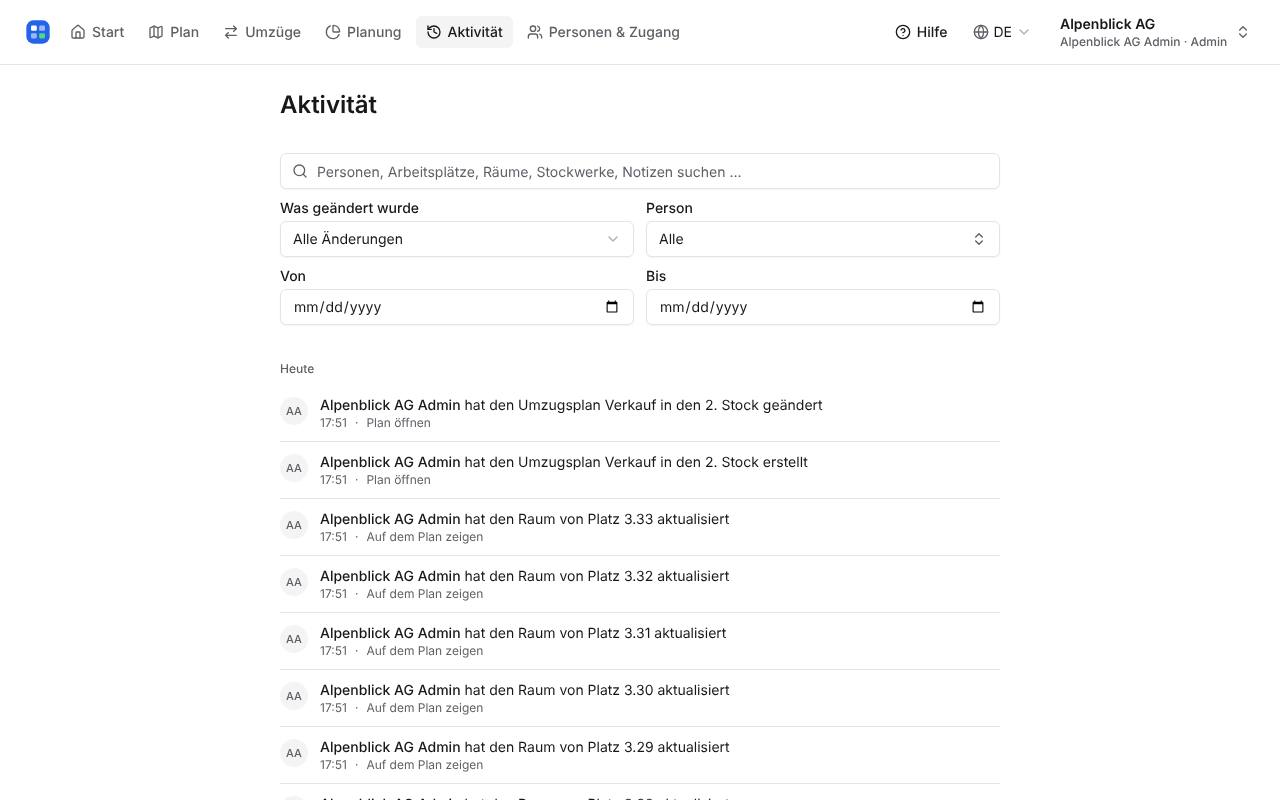Focus the activity search field
This screenshot has height=800, width=1280.
640,171
